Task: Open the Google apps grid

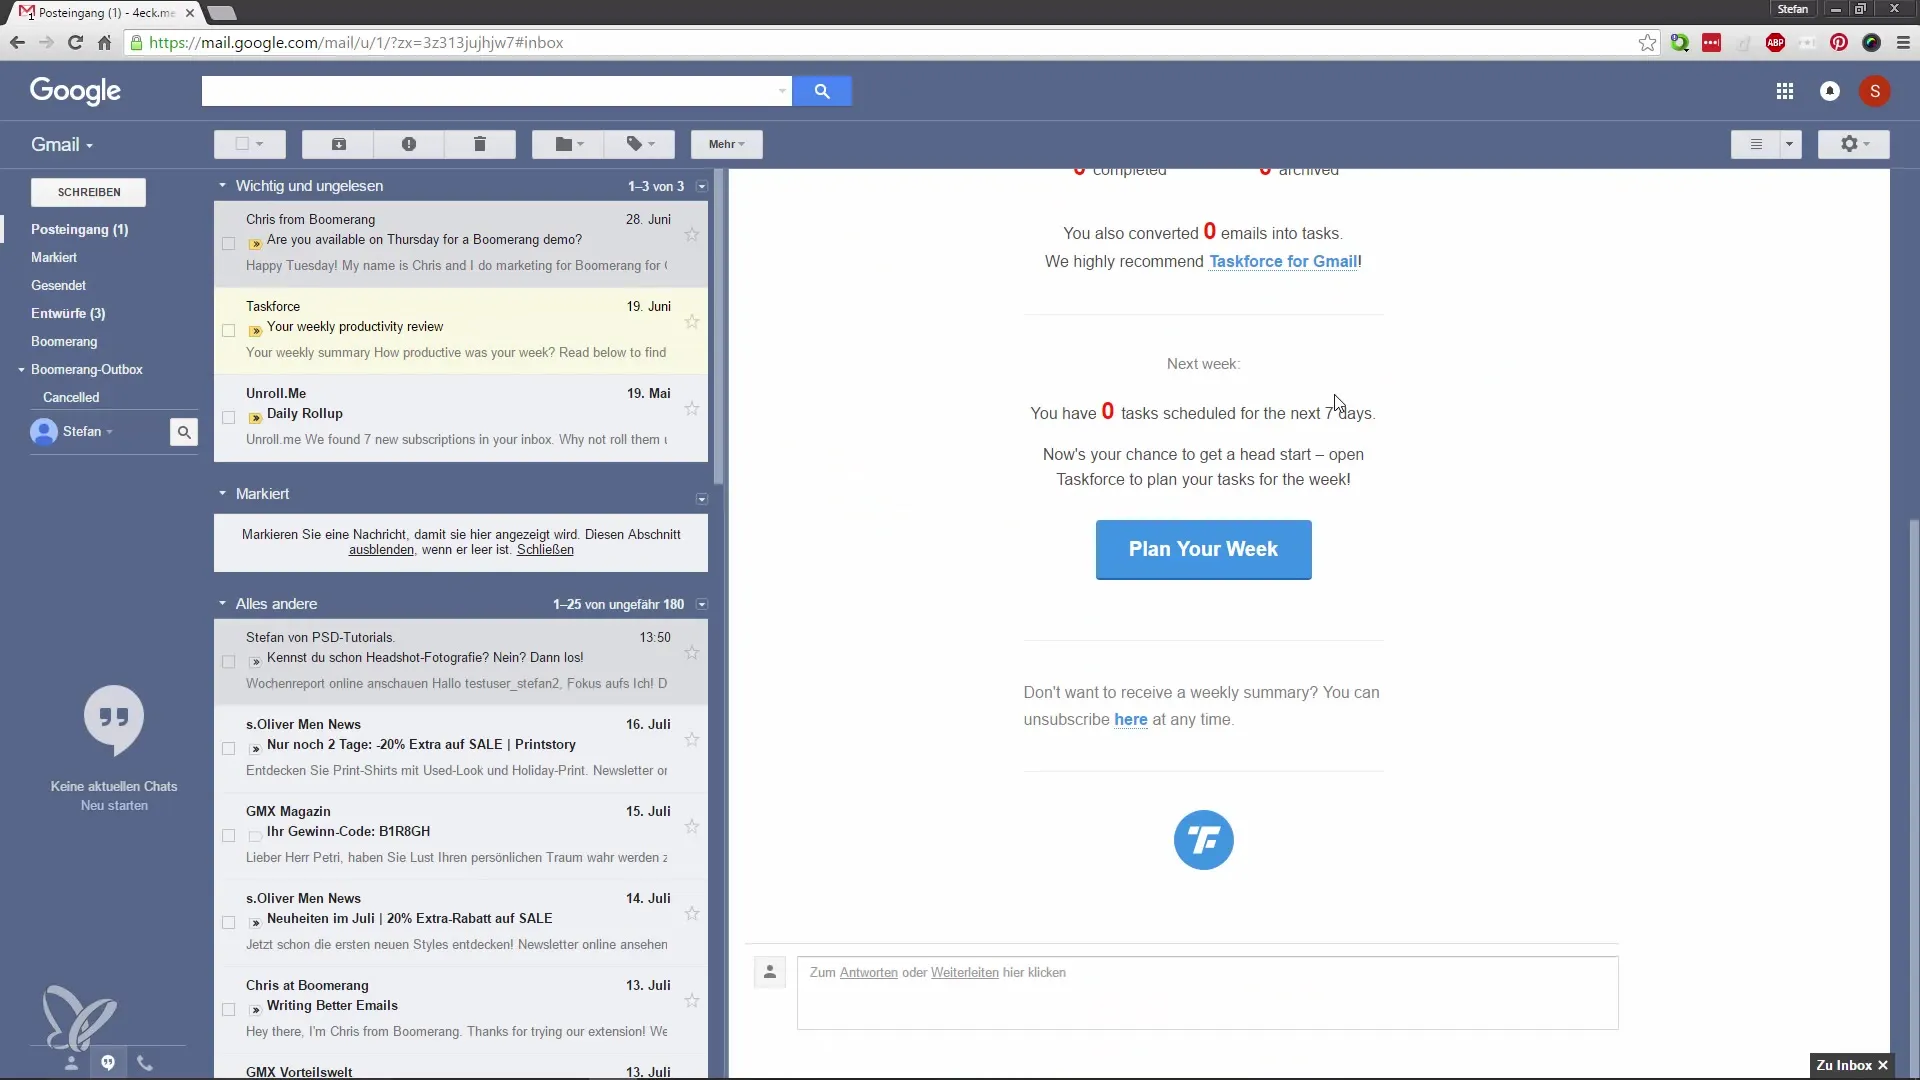Action: pos(1785,91)
